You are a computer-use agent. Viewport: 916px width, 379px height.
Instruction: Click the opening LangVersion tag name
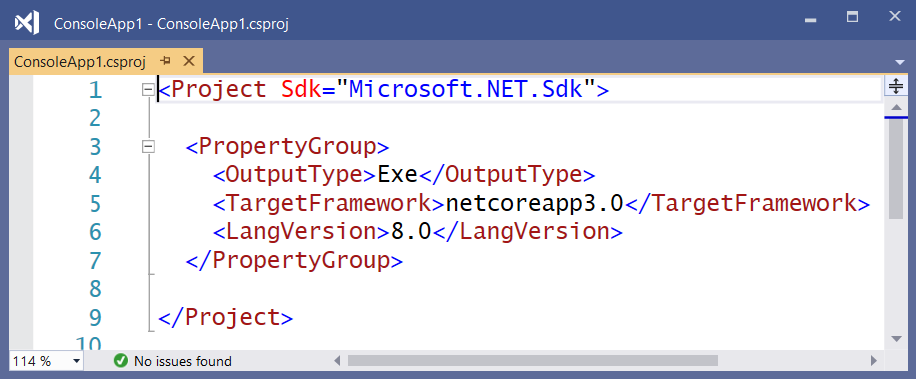[x=301, y=232]
